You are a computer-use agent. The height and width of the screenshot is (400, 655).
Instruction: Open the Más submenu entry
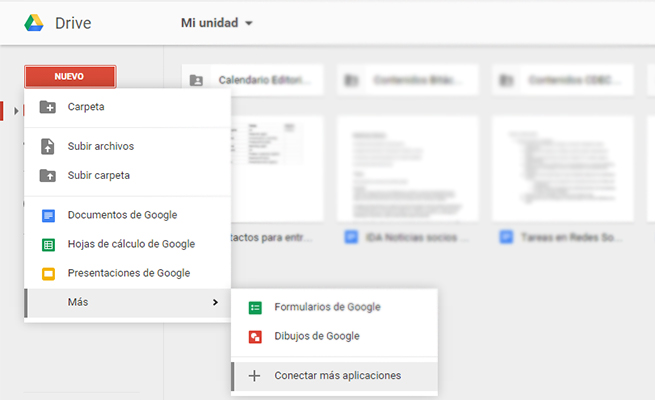(x=127, y=303)
